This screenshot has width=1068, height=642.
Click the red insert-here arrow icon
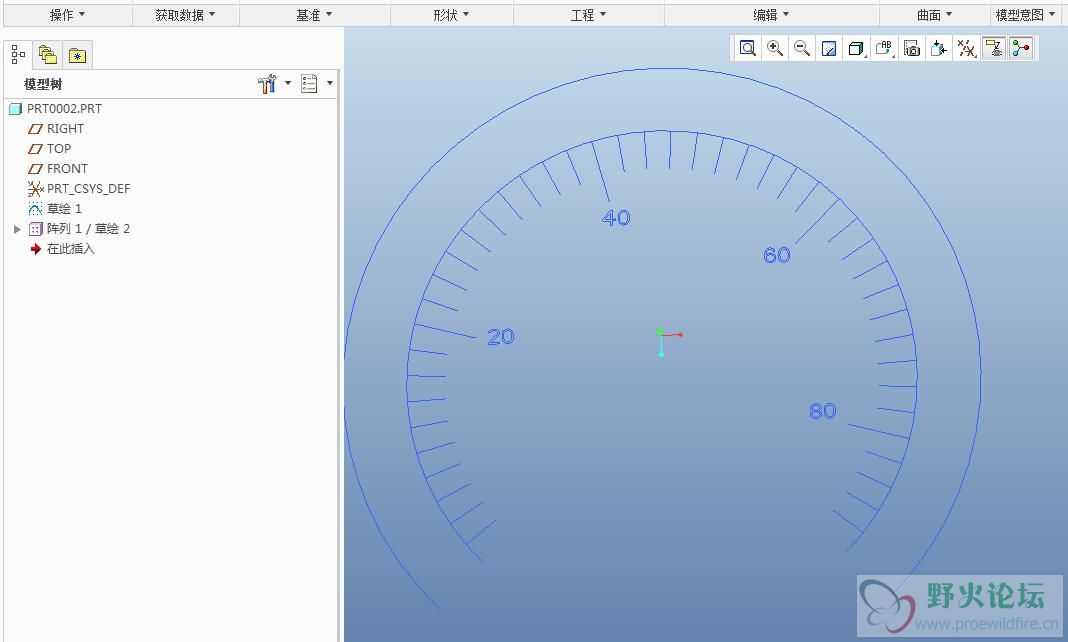36,249
